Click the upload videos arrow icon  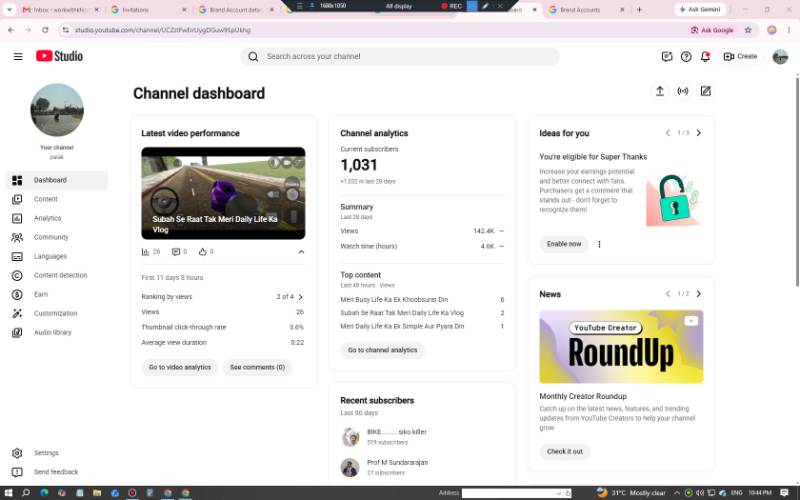(x=660, y=91)
